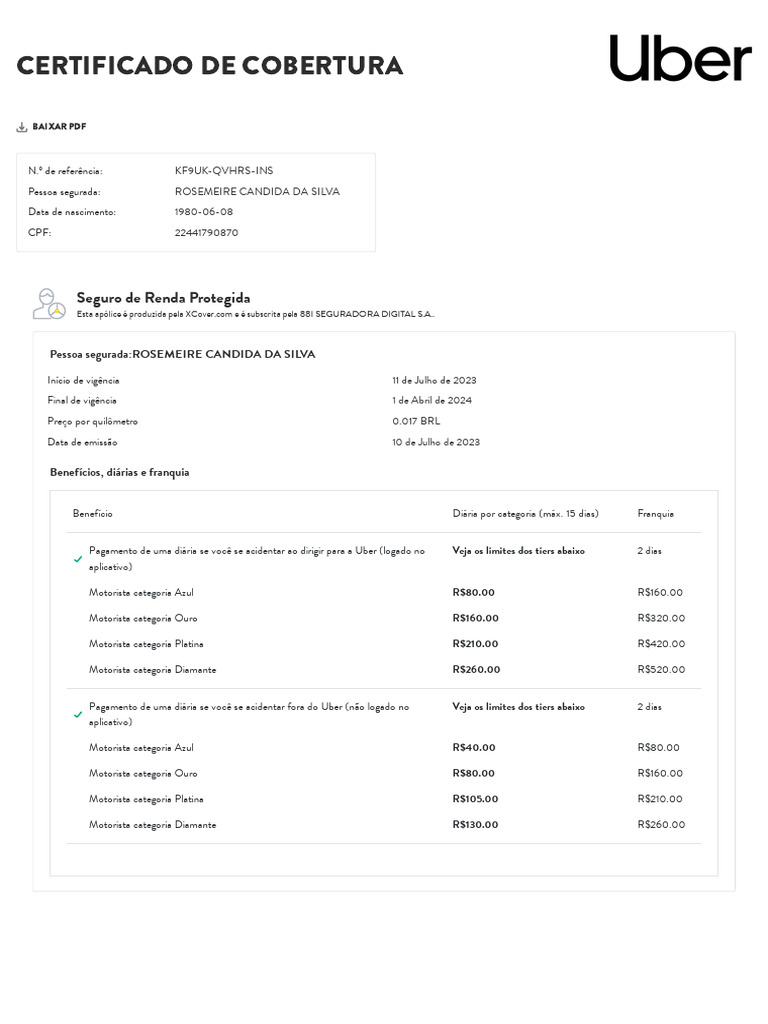Select the R$420.00 franquia value

pyautogui.click(x=661, y=644)
